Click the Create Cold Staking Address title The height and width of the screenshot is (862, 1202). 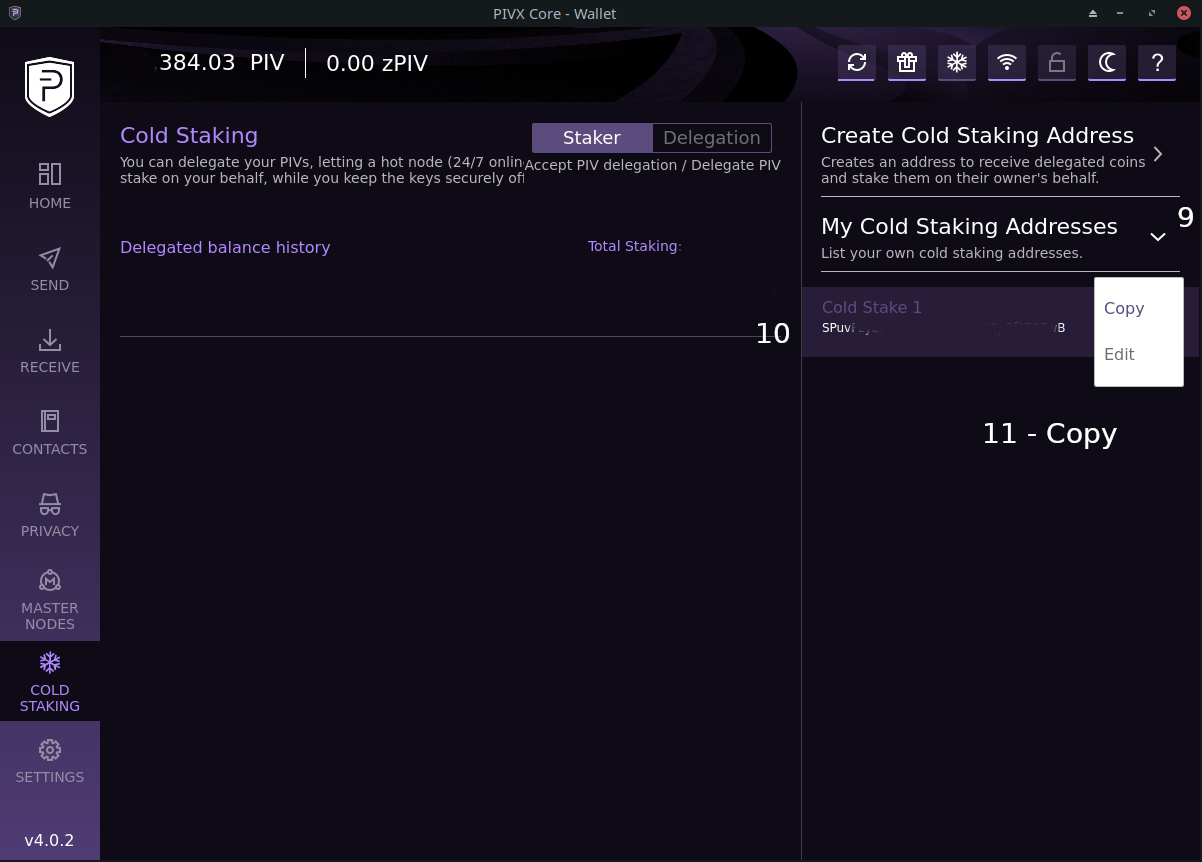pos(977,135)
